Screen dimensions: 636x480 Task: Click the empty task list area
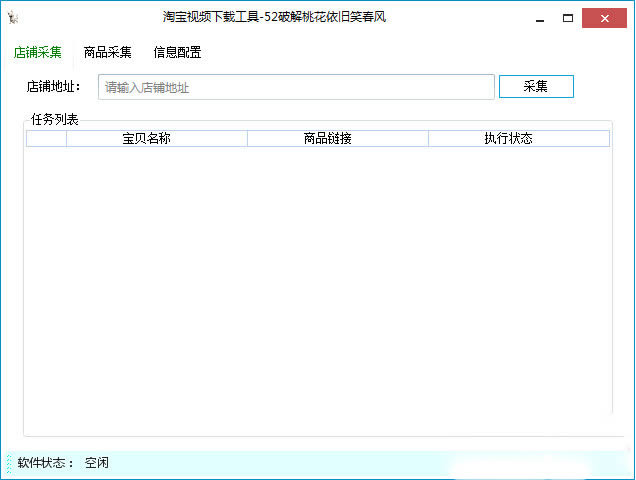tap(317, 280)
